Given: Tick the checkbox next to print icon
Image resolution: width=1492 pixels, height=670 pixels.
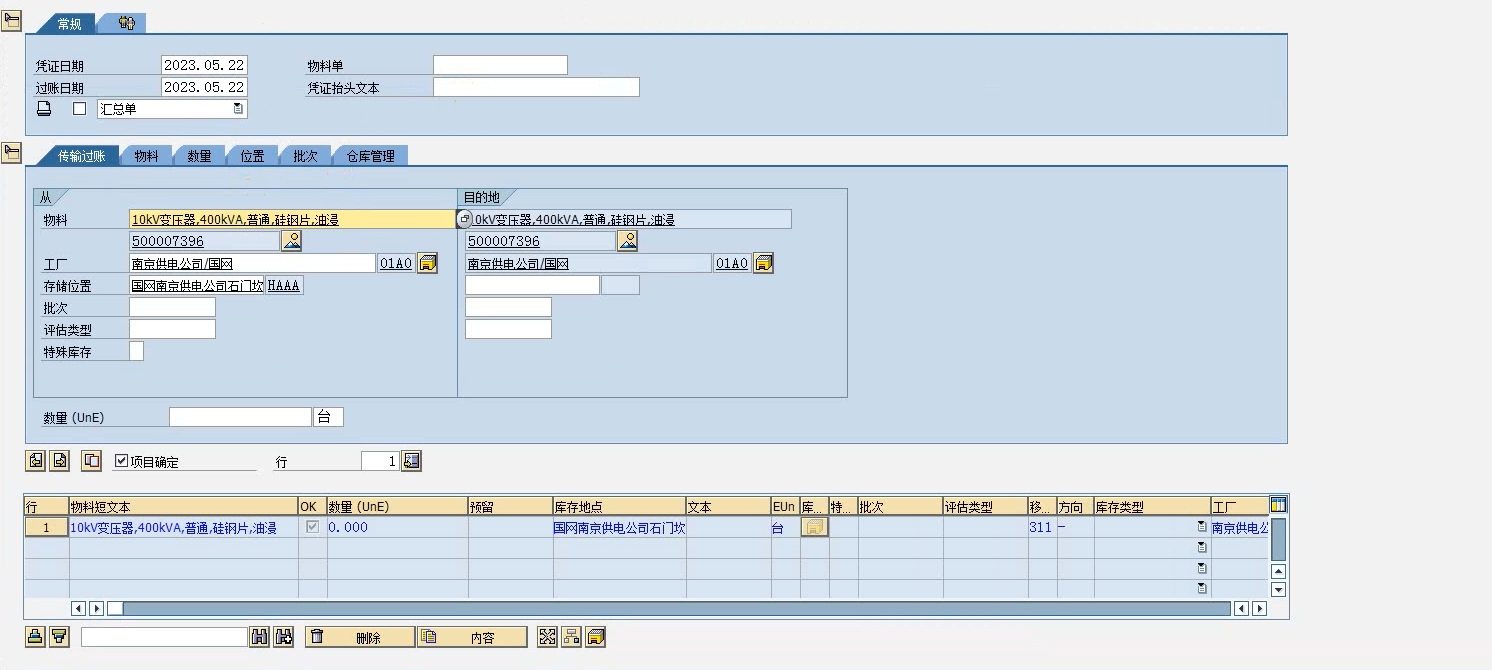Looking at the screenshot, I should click(x=80, y=109).
